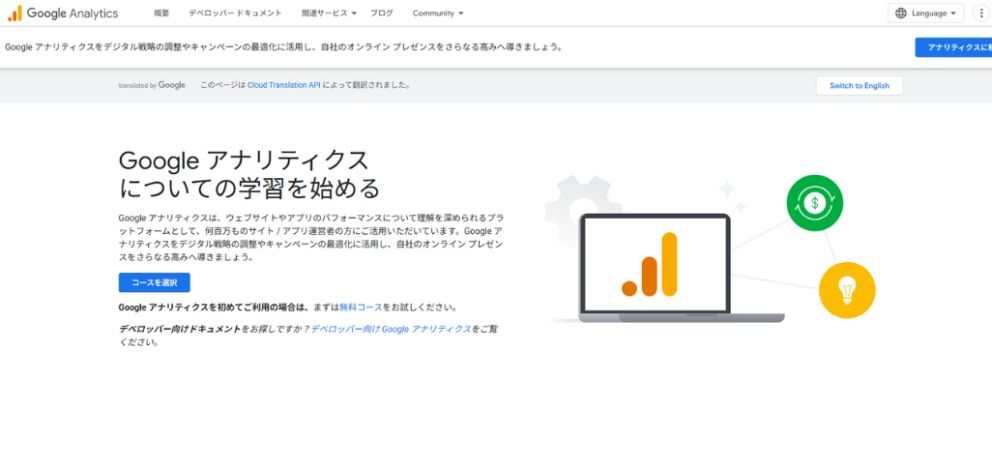Open the Cloud Translation API link
The image size is (992, 467).
(283, 85)
